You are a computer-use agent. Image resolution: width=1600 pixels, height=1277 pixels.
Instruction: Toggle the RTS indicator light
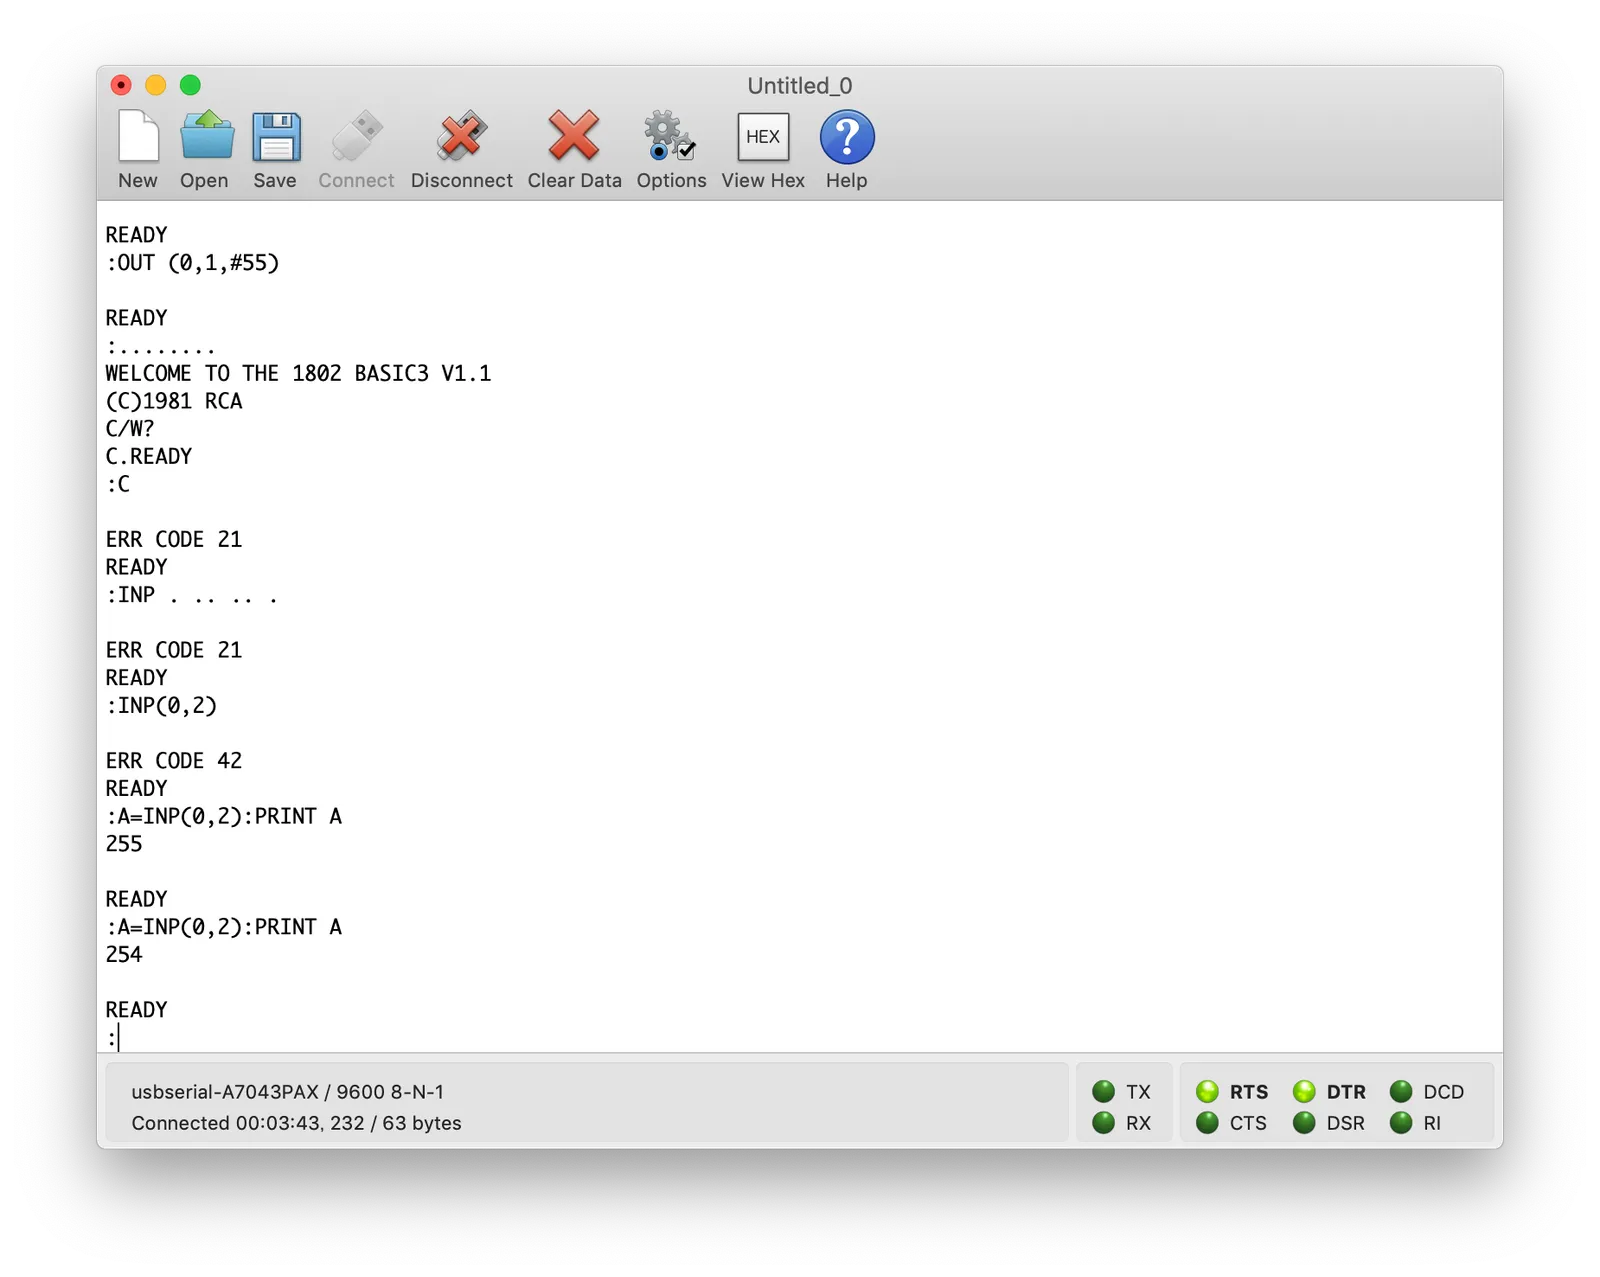[1207, 1091]
